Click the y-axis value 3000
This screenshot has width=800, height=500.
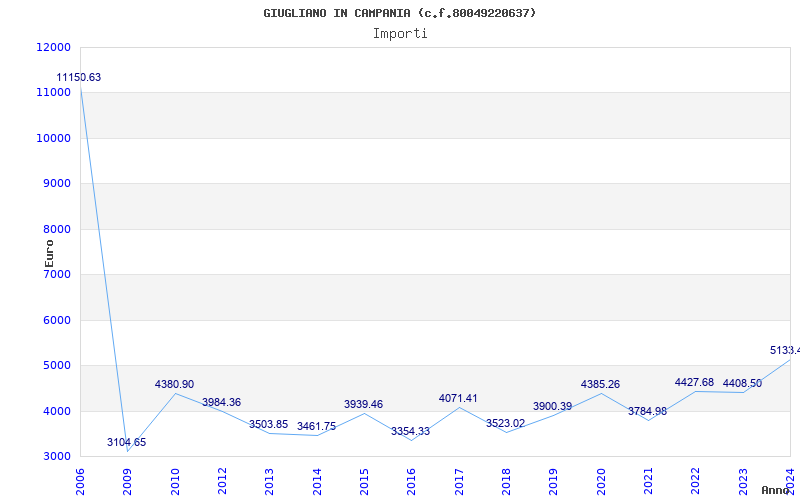pos(56,457)
